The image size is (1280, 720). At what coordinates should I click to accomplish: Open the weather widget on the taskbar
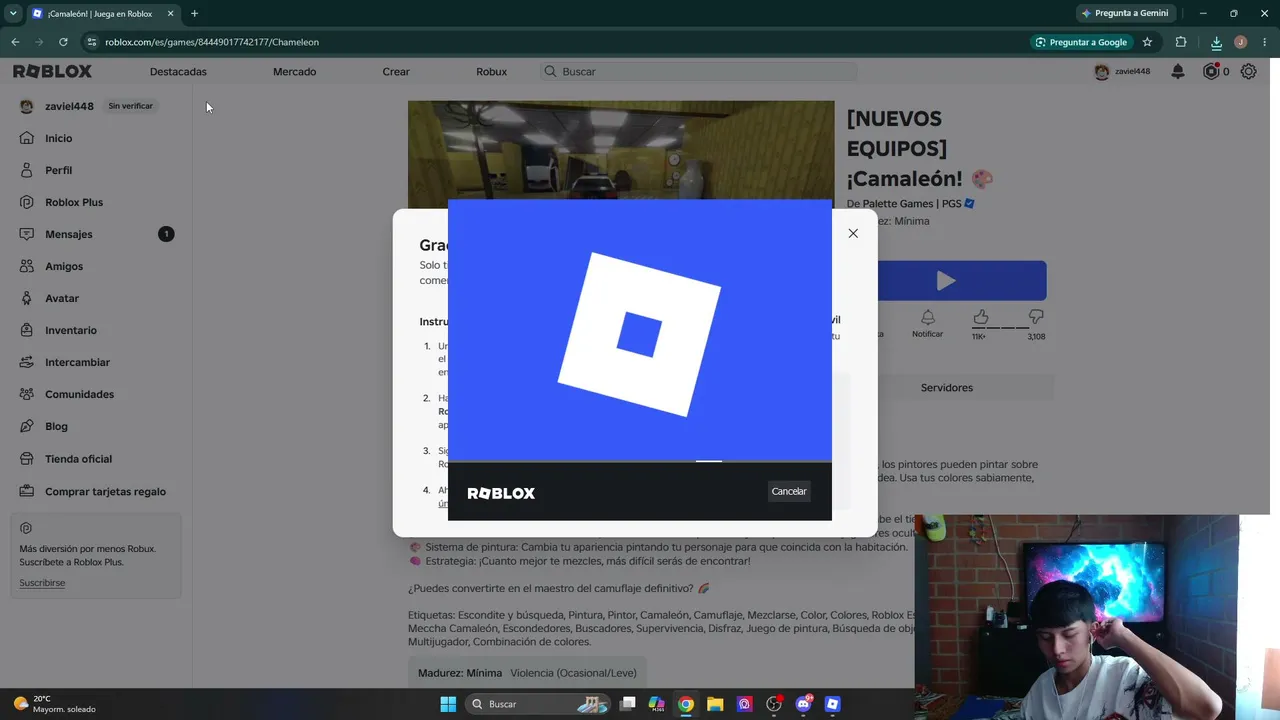point(56,704)
